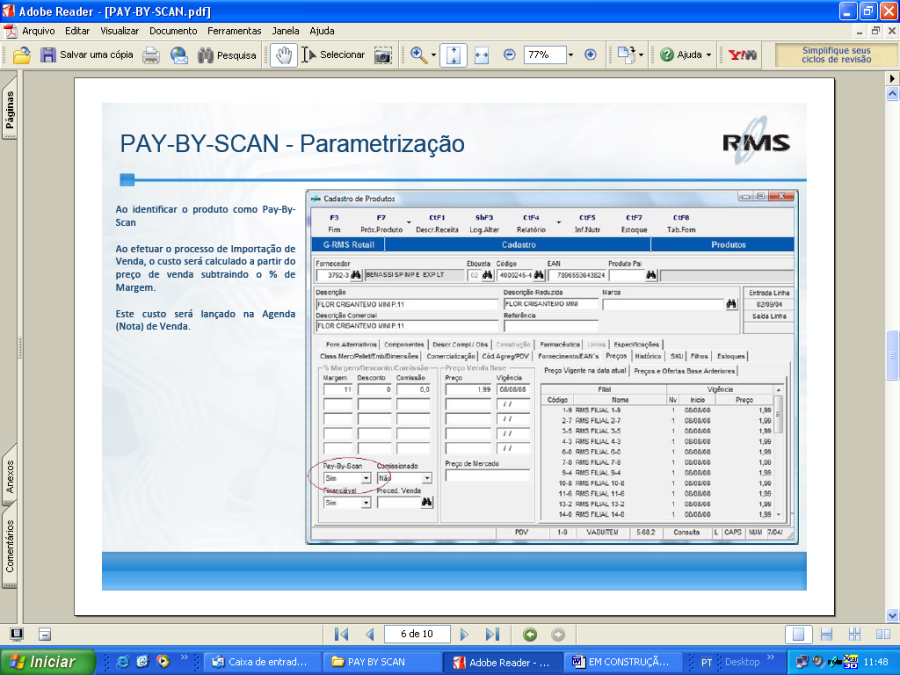This screenshot has width=900, height=675.
Task: Open Pesquisa search with binoculars
Action: click(227, 55)
